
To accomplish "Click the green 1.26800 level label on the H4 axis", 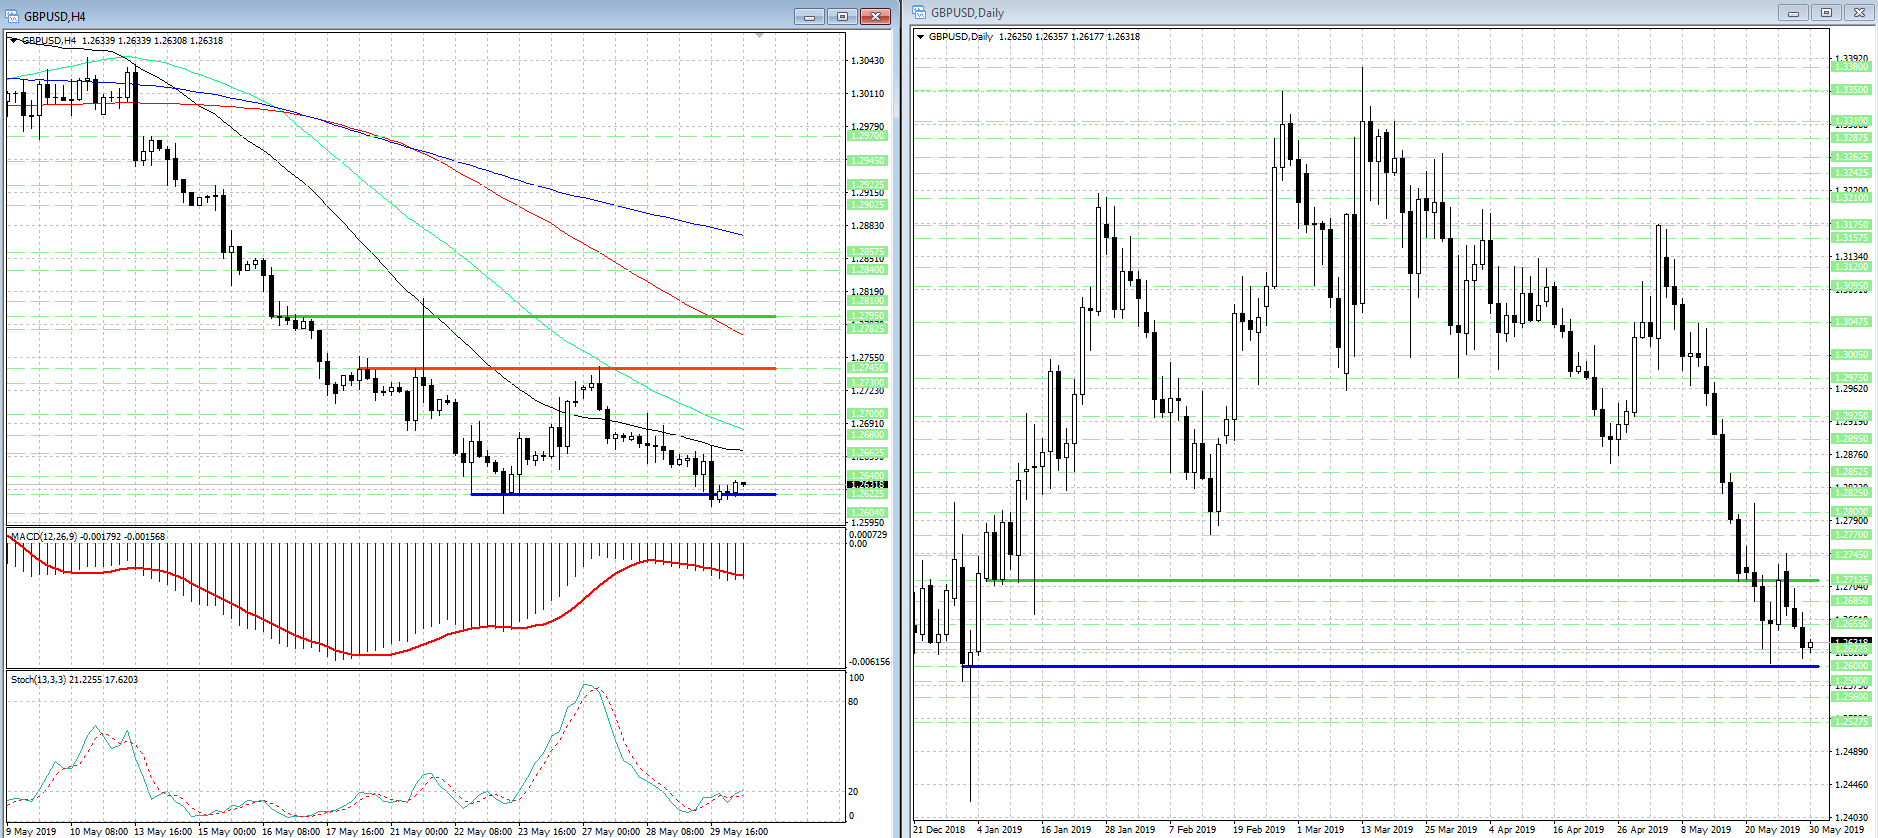I will [x=867, y=435].
